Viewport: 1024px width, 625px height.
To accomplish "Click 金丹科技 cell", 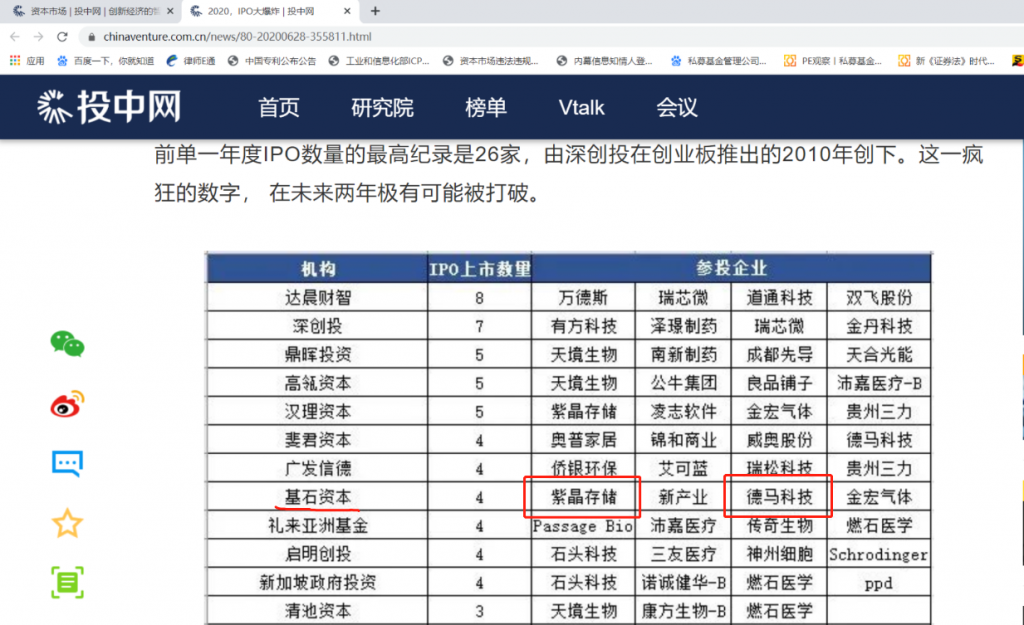I will click(879, 326).
